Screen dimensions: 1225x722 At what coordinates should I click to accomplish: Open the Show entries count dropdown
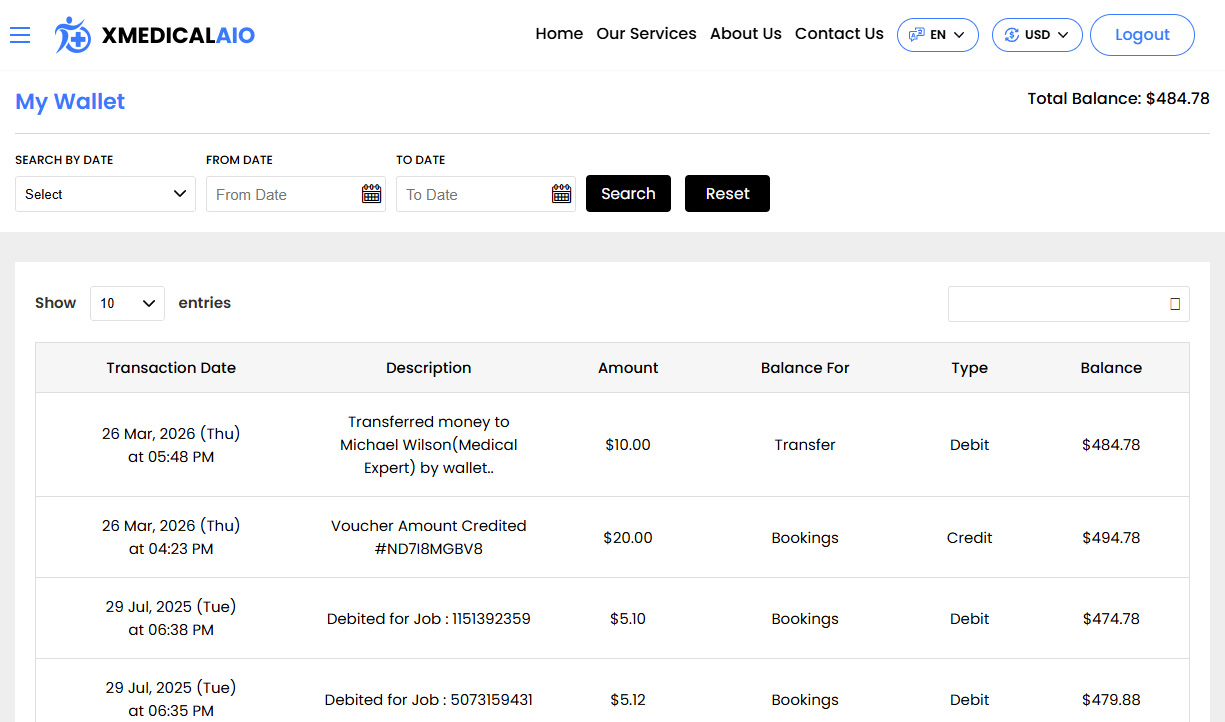(127, 303)
